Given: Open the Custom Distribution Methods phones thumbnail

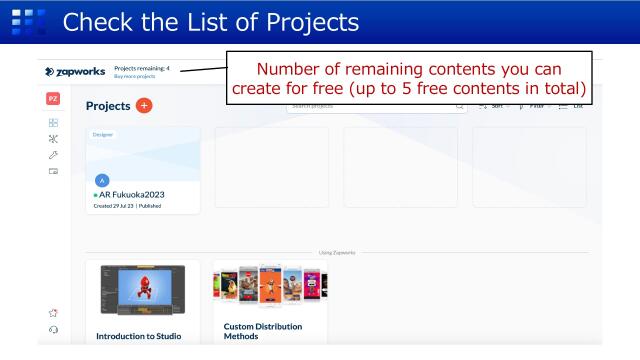Looking at the screenshot, I should (270, 285).
